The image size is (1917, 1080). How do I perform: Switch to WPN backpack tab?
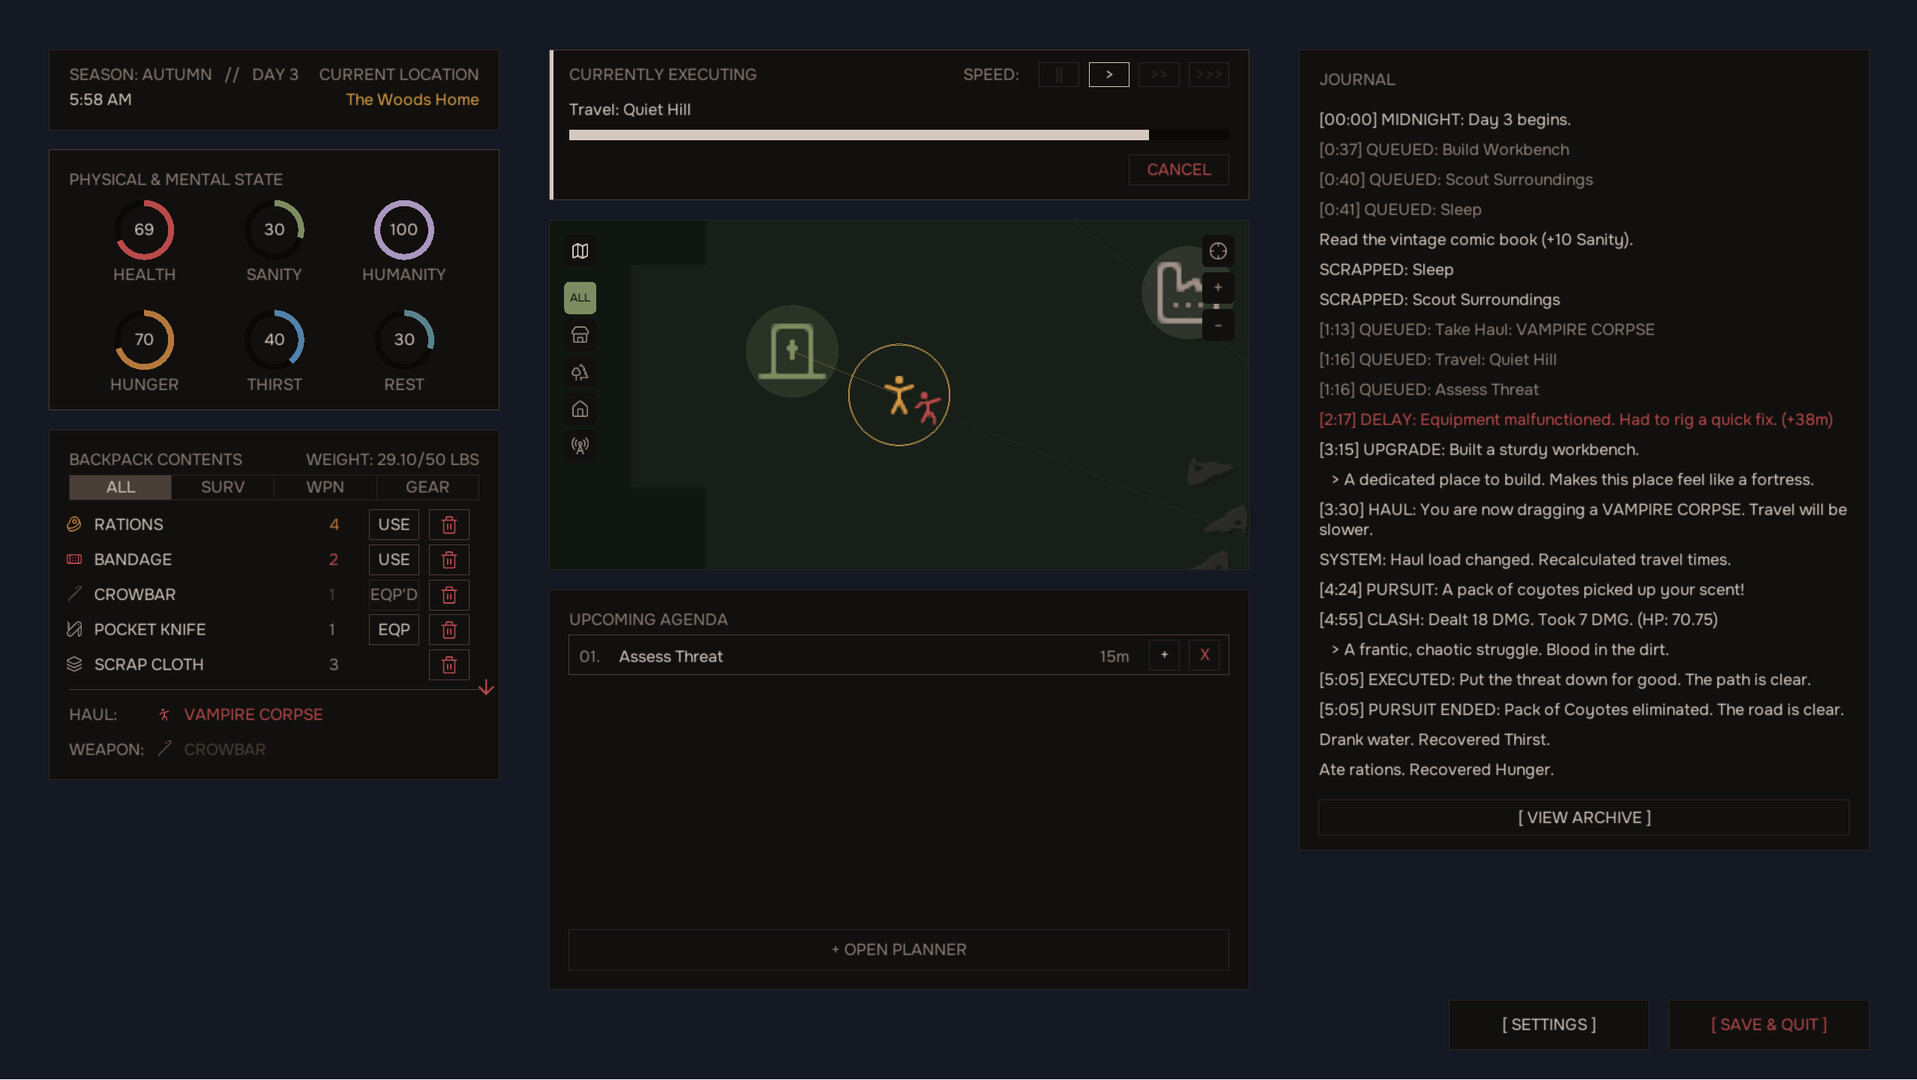[325, 487]
